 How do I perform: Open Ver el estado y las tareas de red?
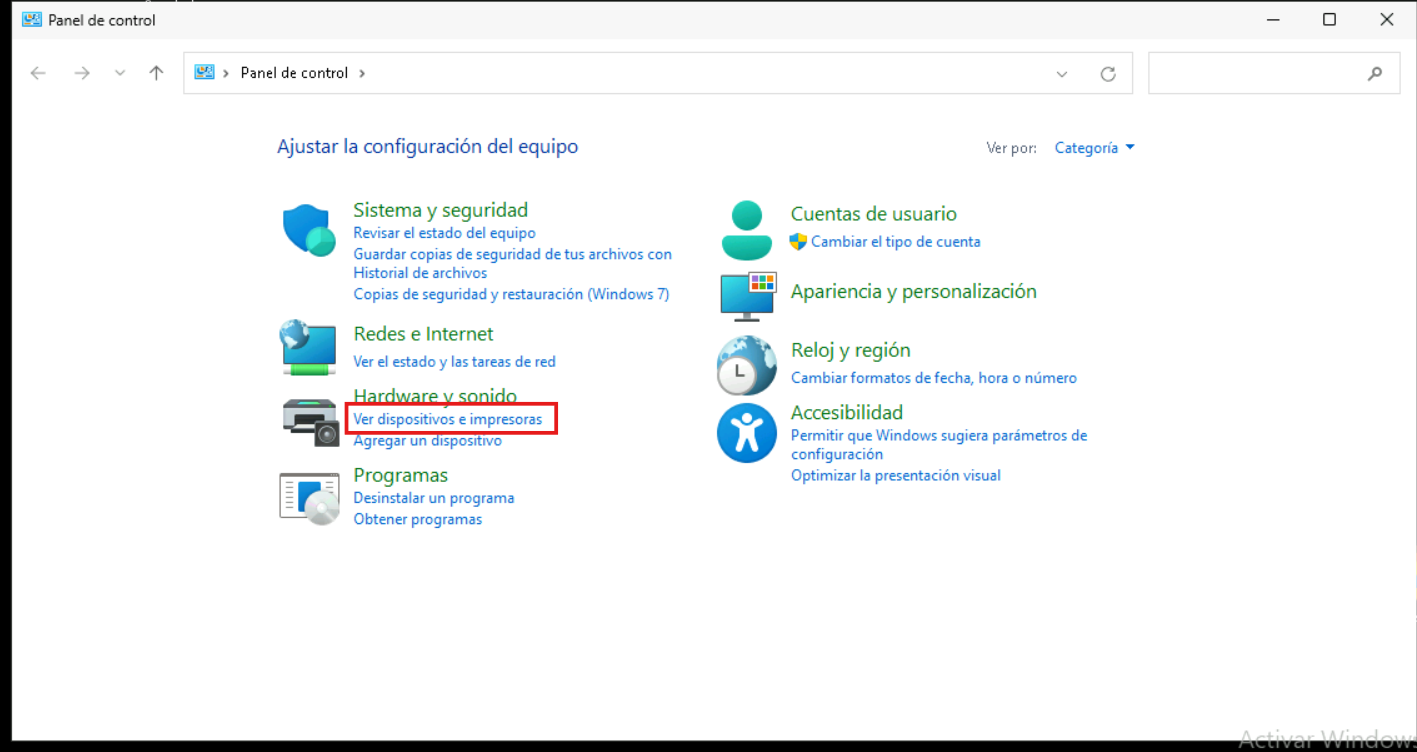coord(454,362)
